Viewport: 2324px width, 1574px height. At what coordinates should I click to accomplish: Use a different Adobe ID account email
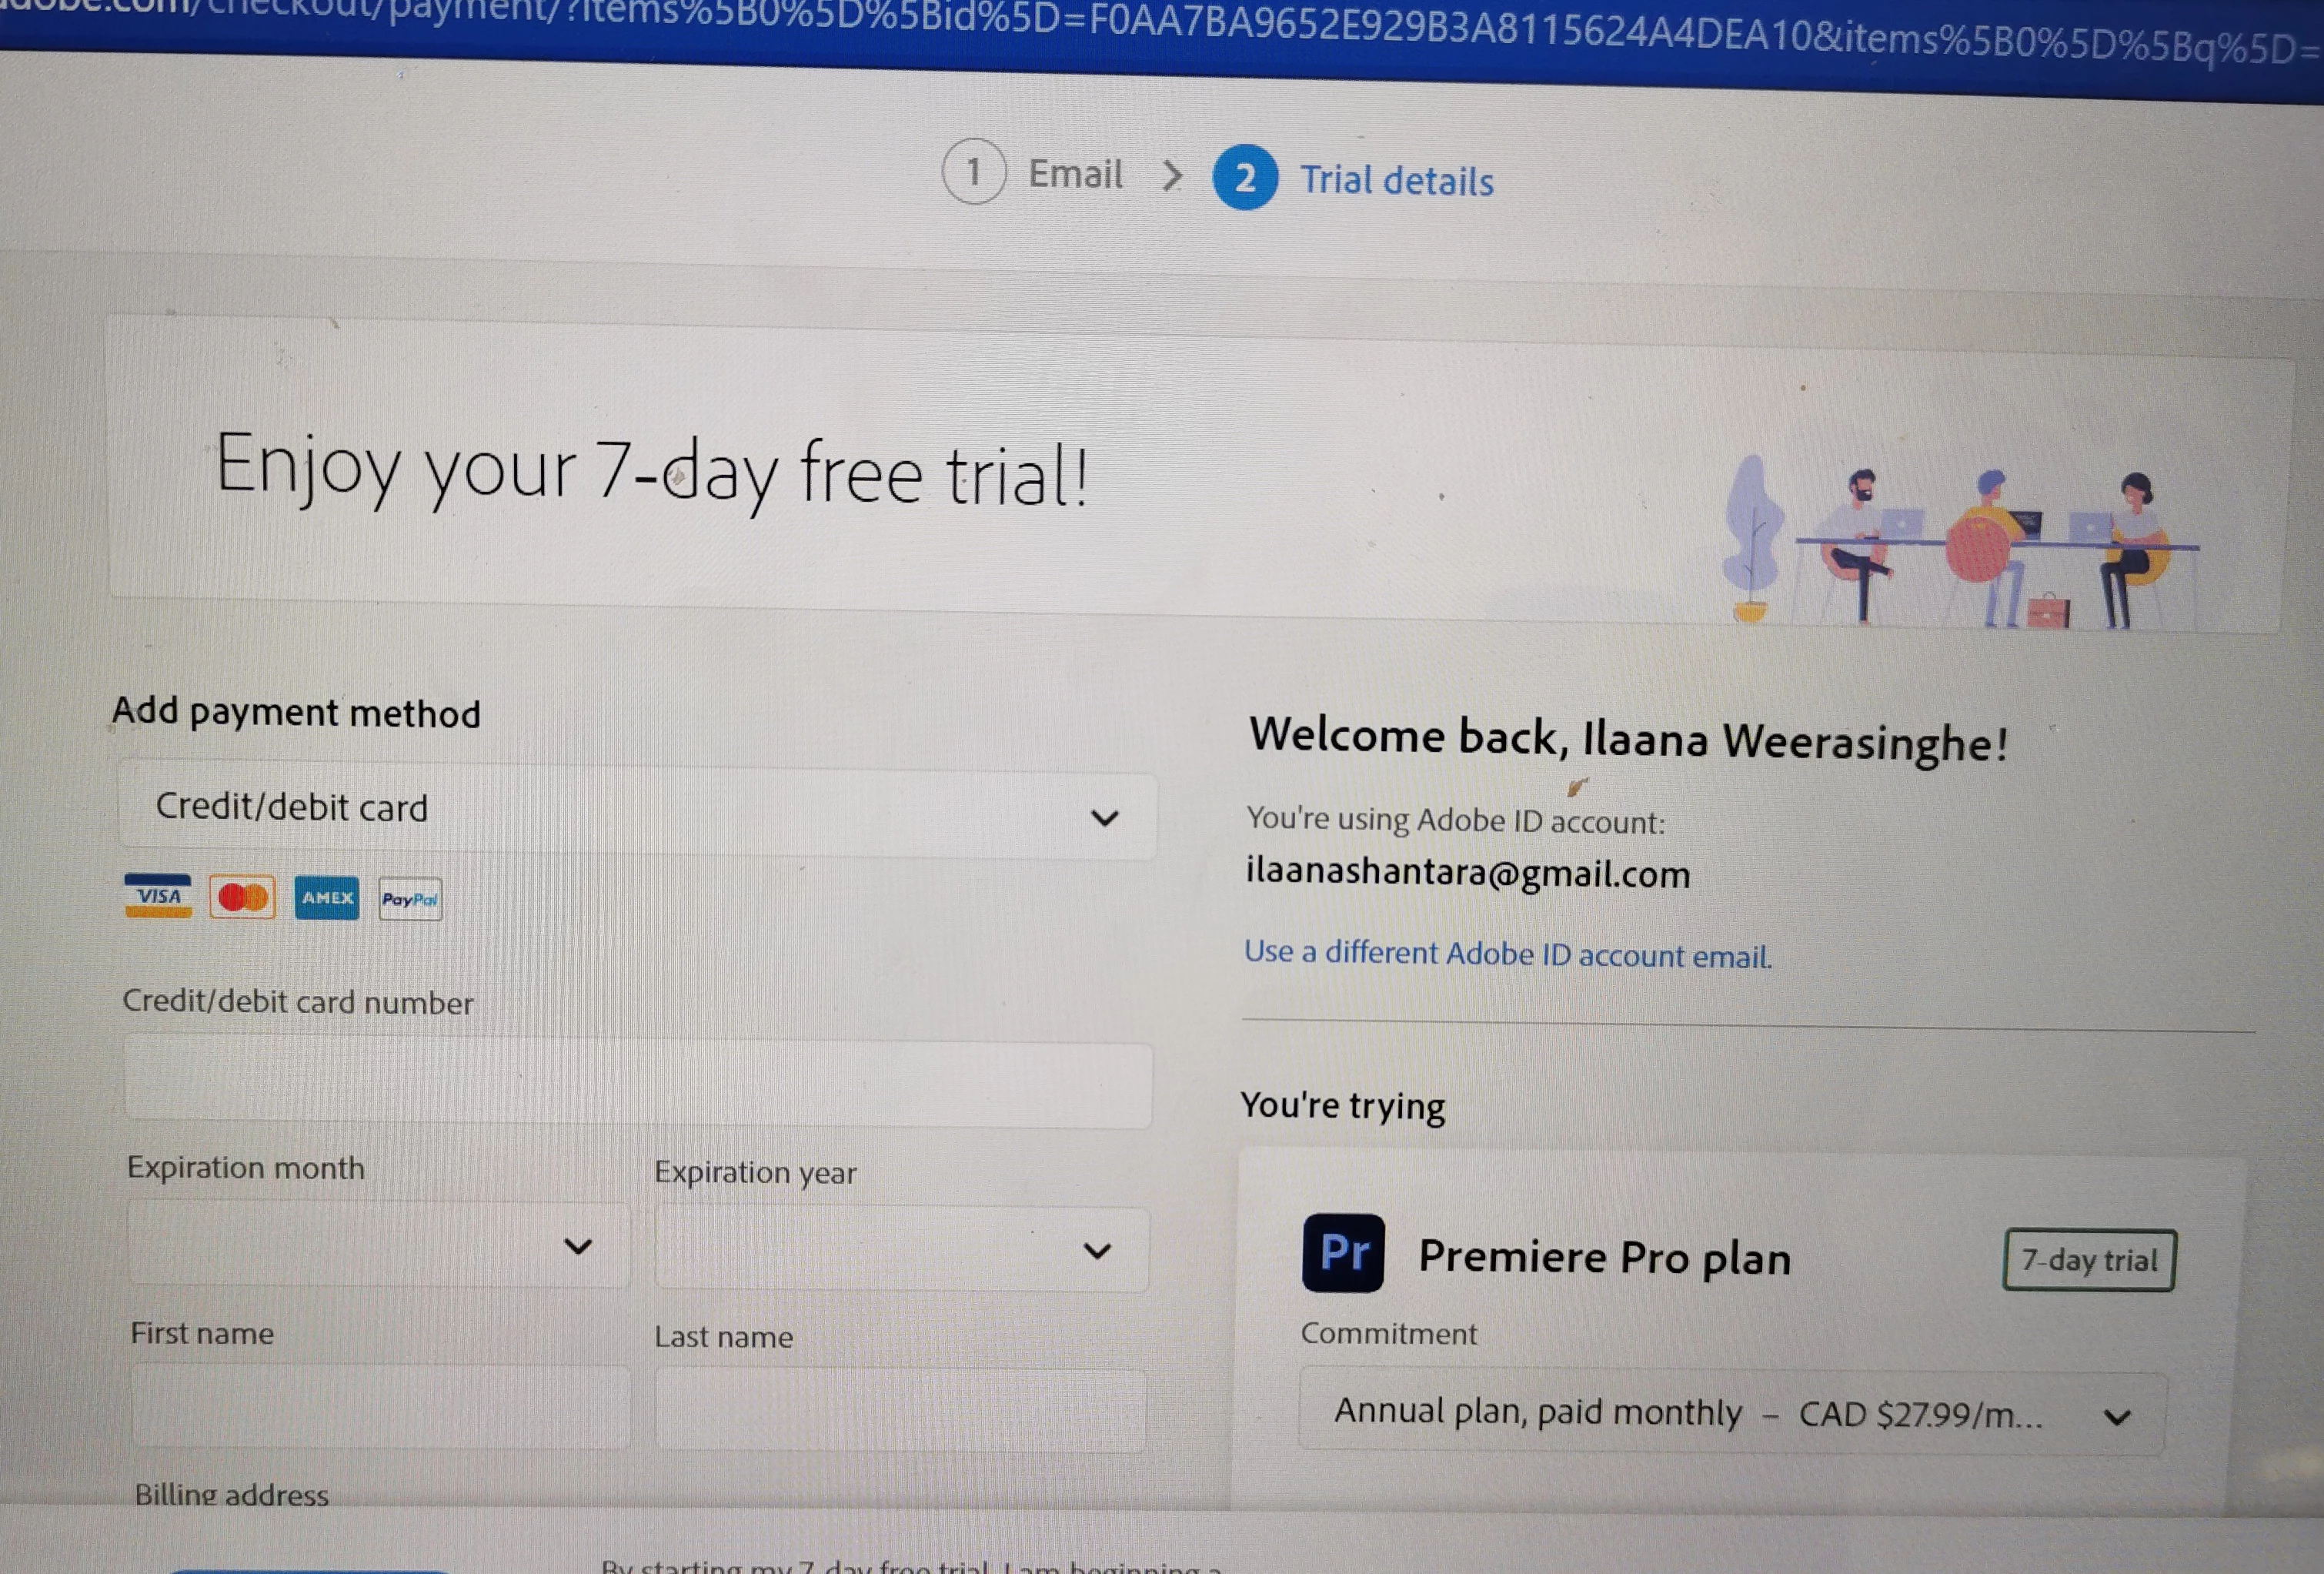click(1508, 954)
